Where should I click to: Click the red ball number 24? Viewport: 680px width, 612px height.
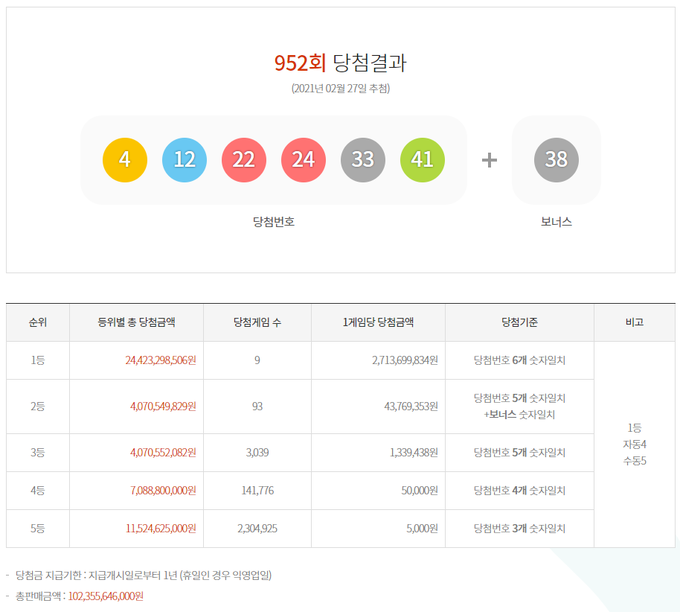pyautogui.click(x=304, y=160)
